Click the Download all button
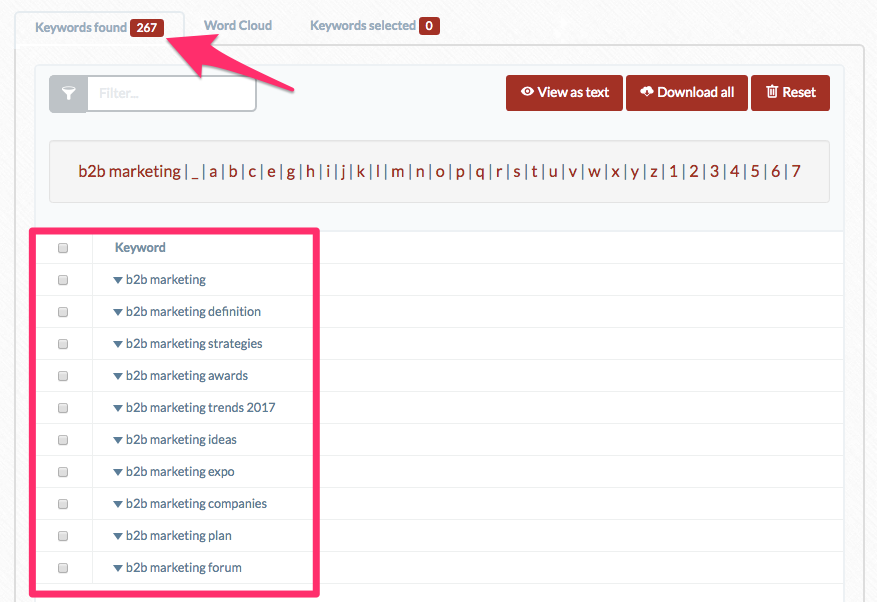This screenshot has height=602, width=877. point(686,92)
